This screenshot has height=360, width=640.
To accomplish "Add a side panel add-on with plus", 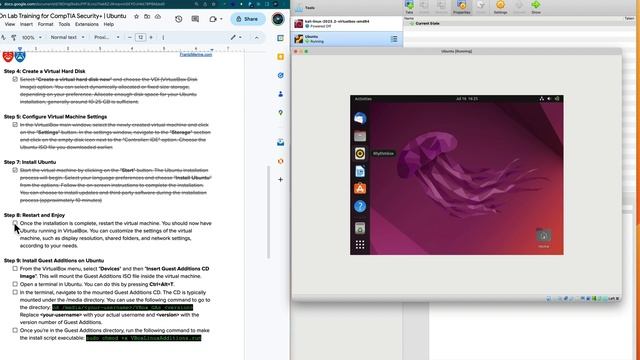I will click(x=280, y=180).
